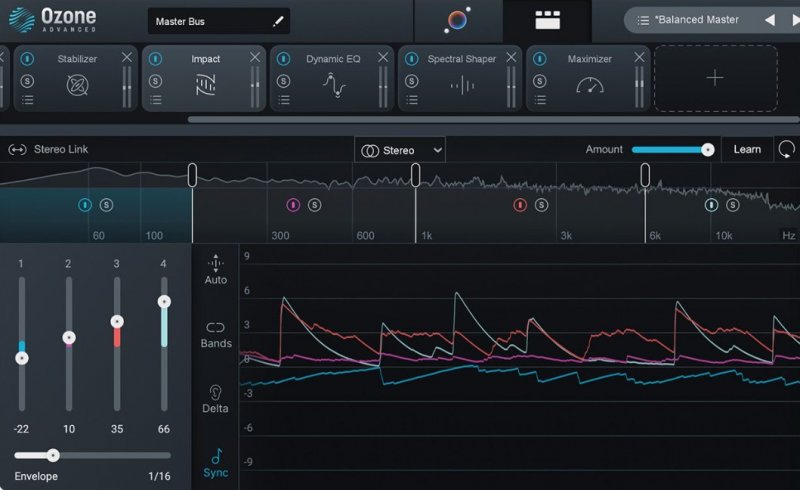Click the reset circular arrow next to Learn
Screen dimensions: 800x490
click(x=786, y=149)
